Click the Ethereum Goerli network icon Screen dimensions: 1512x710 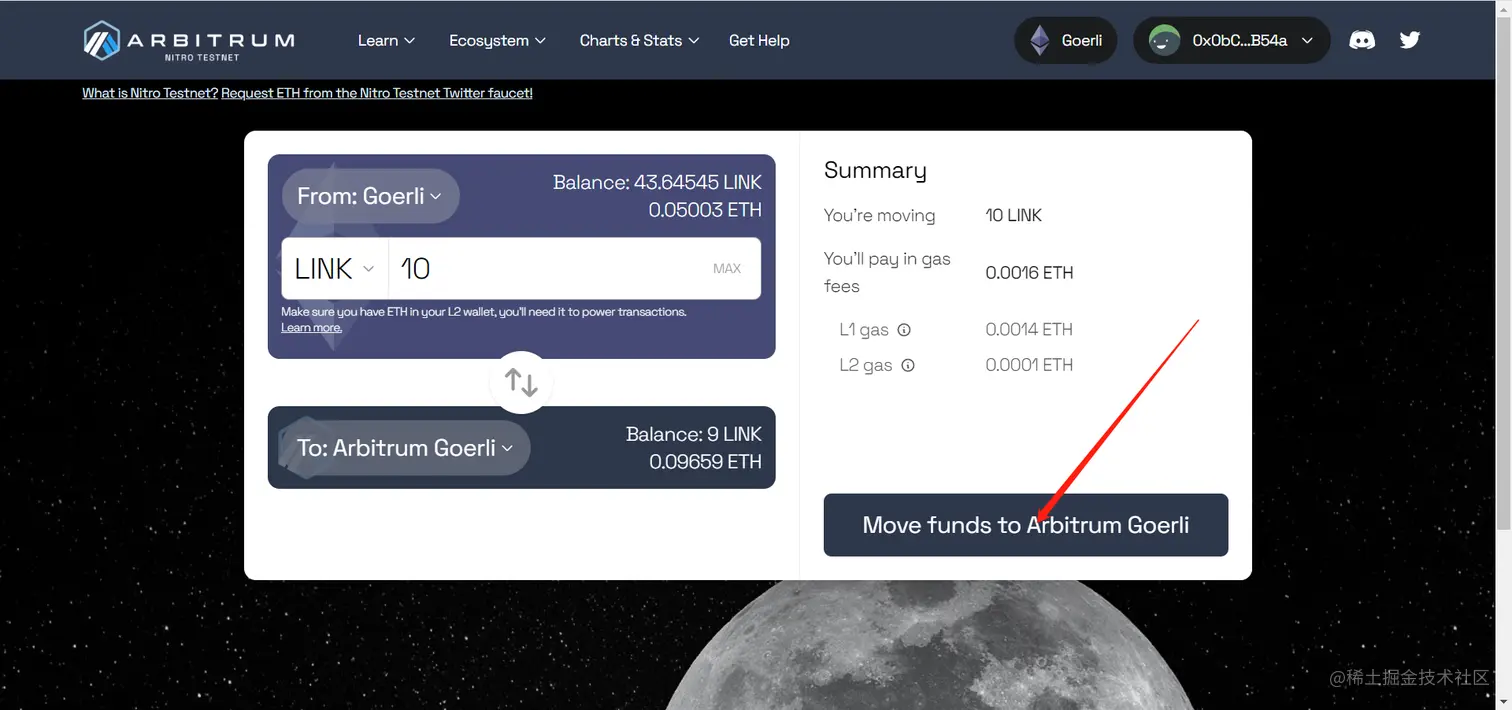1040,40
